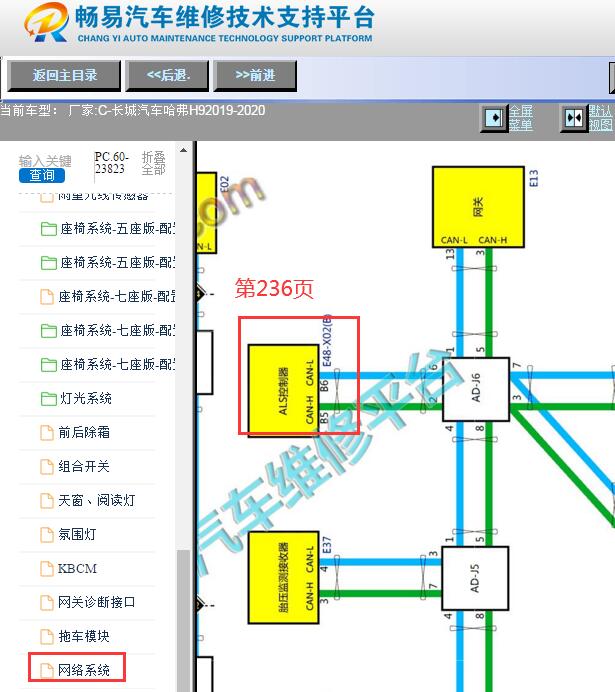Open the KBCM page
The height and width of the screenshot is (692, 615).
pyautogui.click(x=77, y=568)
